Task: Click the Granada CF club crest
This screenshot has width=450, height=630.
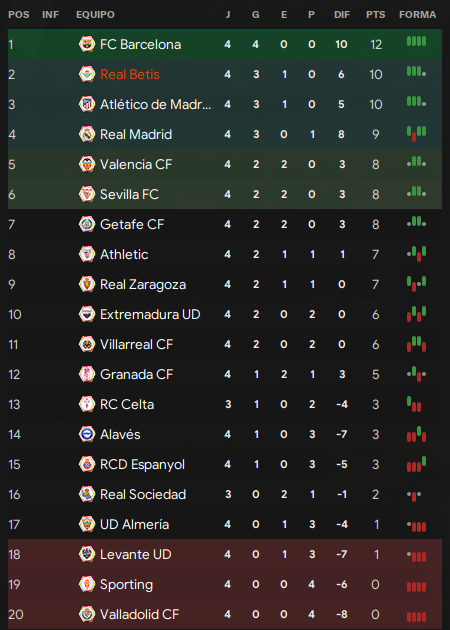Action: [87, 374]
